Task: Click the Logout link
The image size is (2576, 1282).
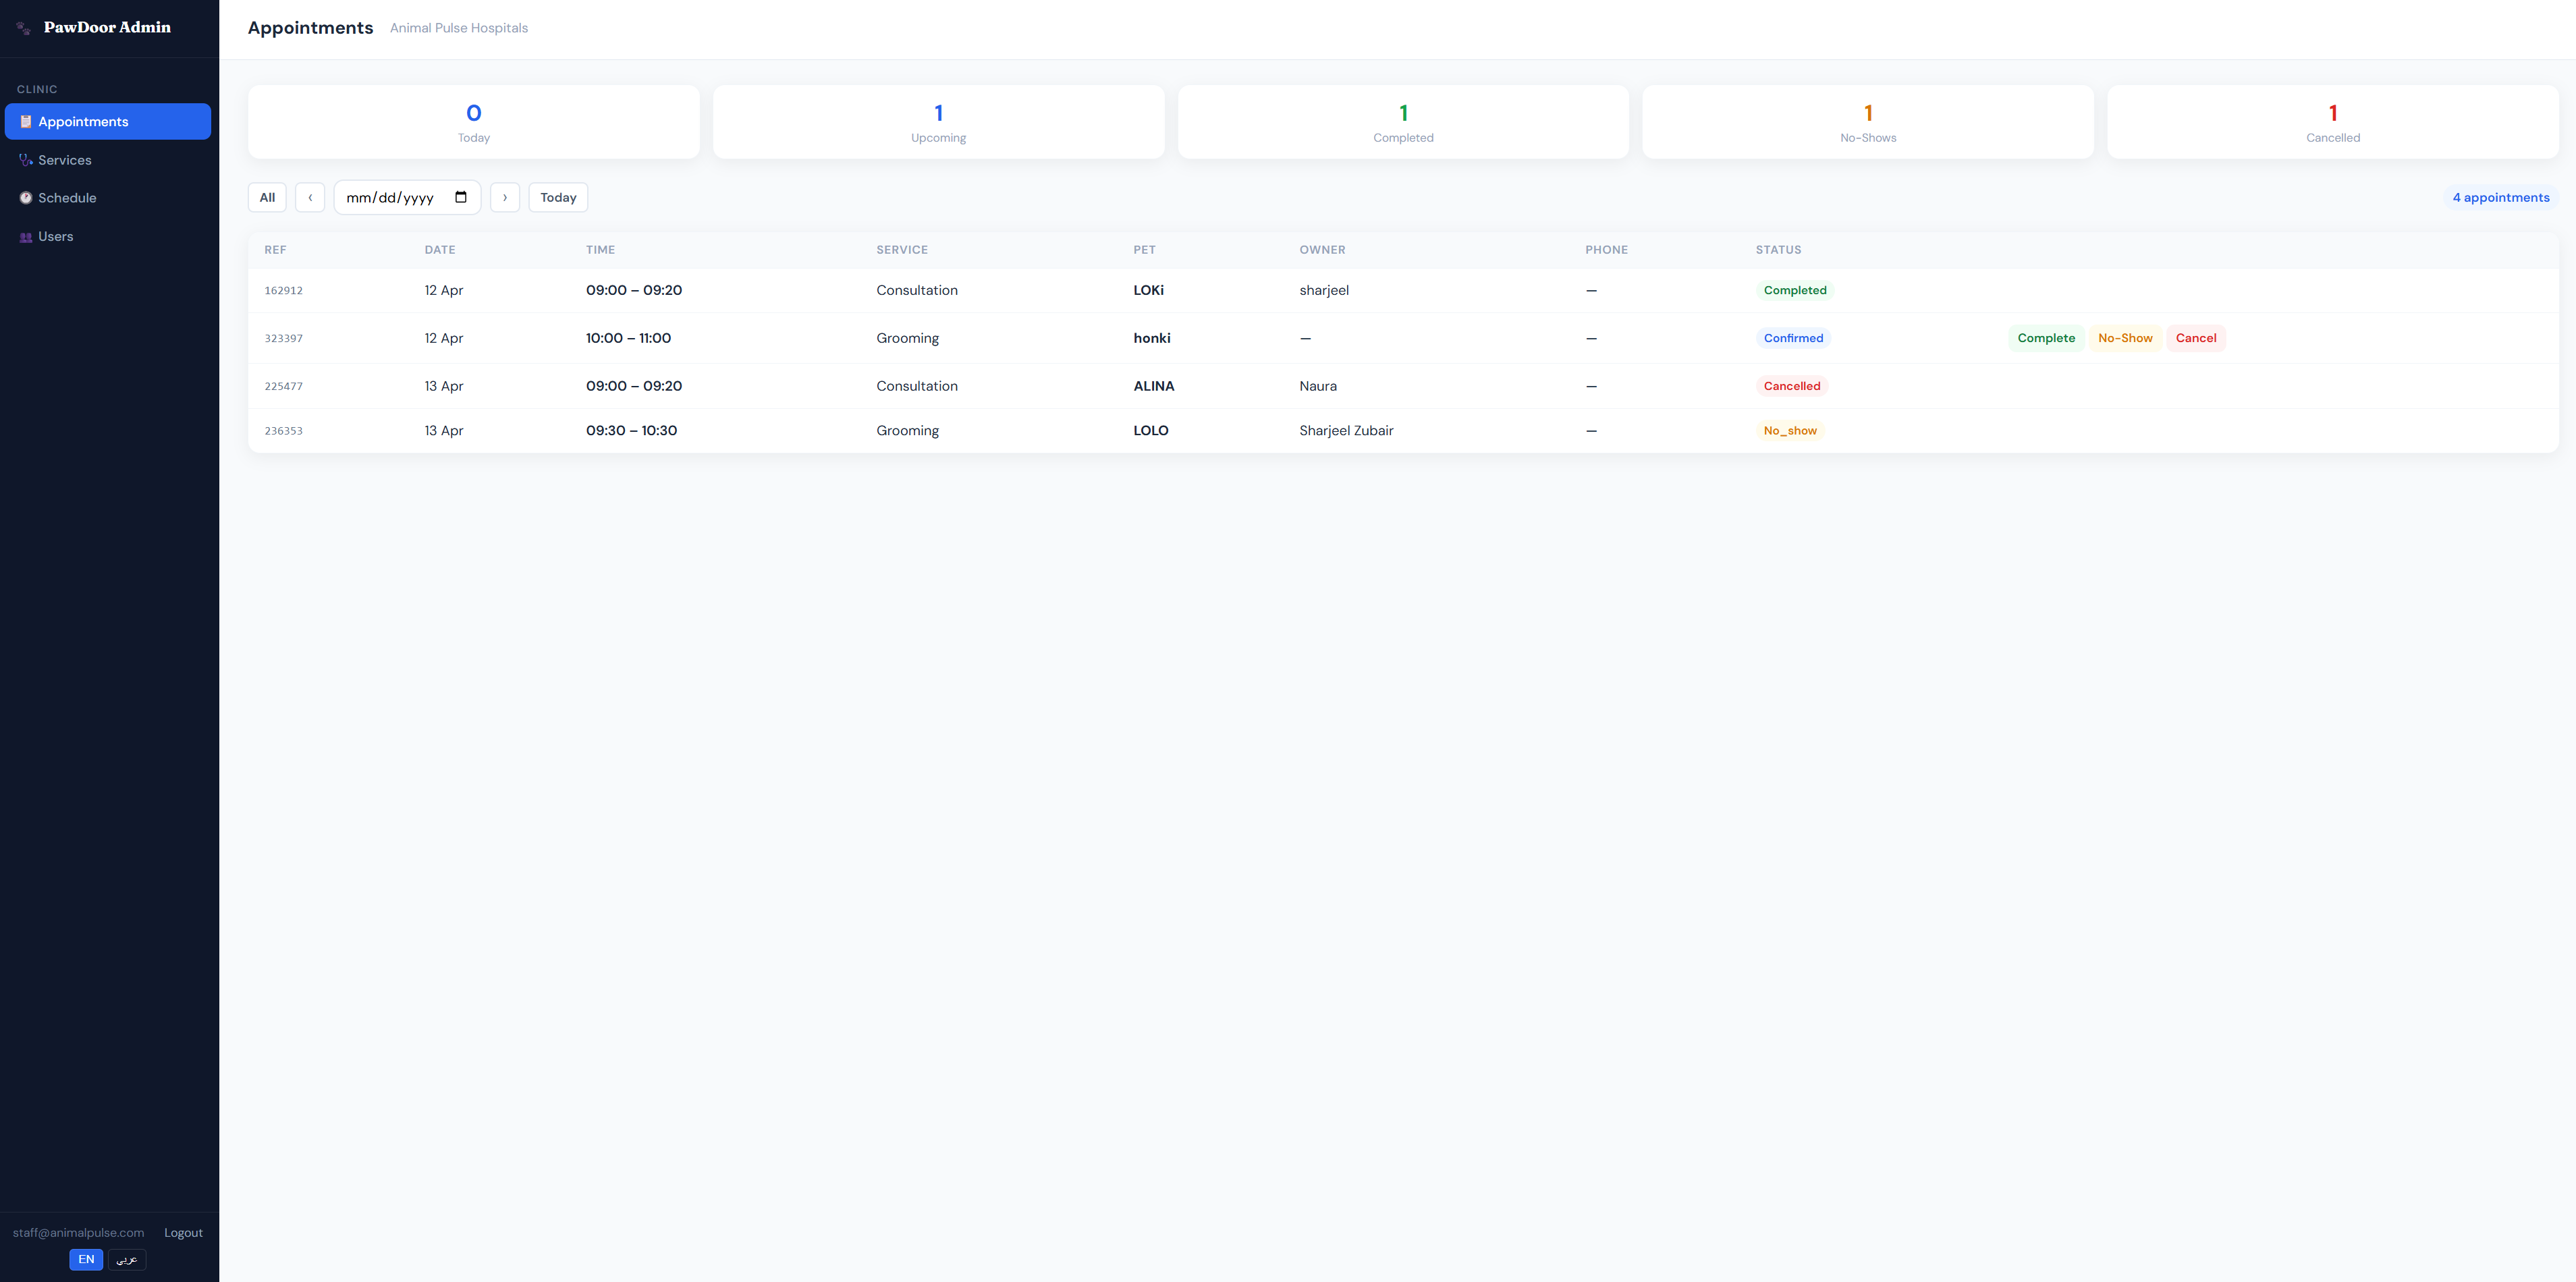Action: click(x=183, y=1232)
